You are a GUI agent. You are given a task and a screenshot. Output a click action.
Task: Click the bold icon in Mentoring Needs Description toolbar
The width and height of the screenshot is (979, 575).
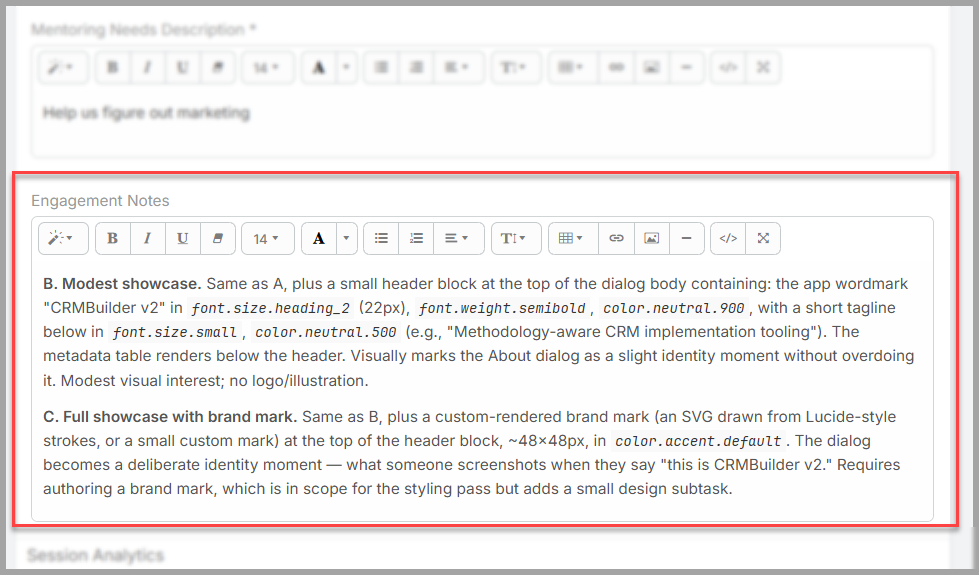point(113,67)
